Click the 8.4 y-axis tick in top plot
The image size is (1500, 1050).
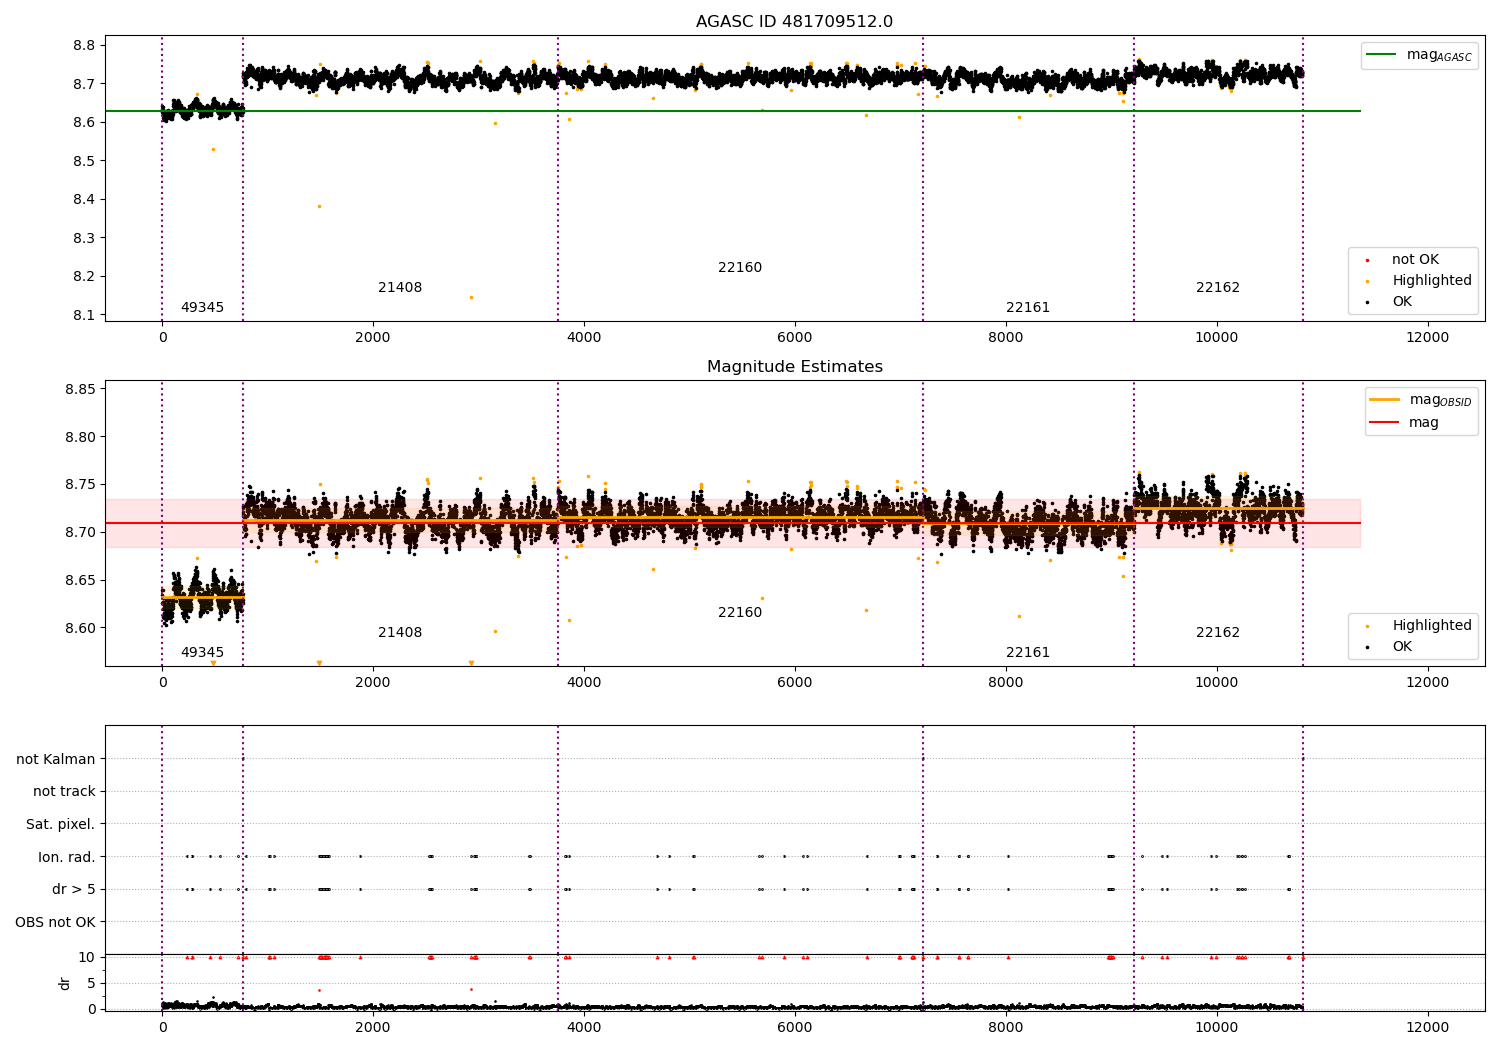84,199
